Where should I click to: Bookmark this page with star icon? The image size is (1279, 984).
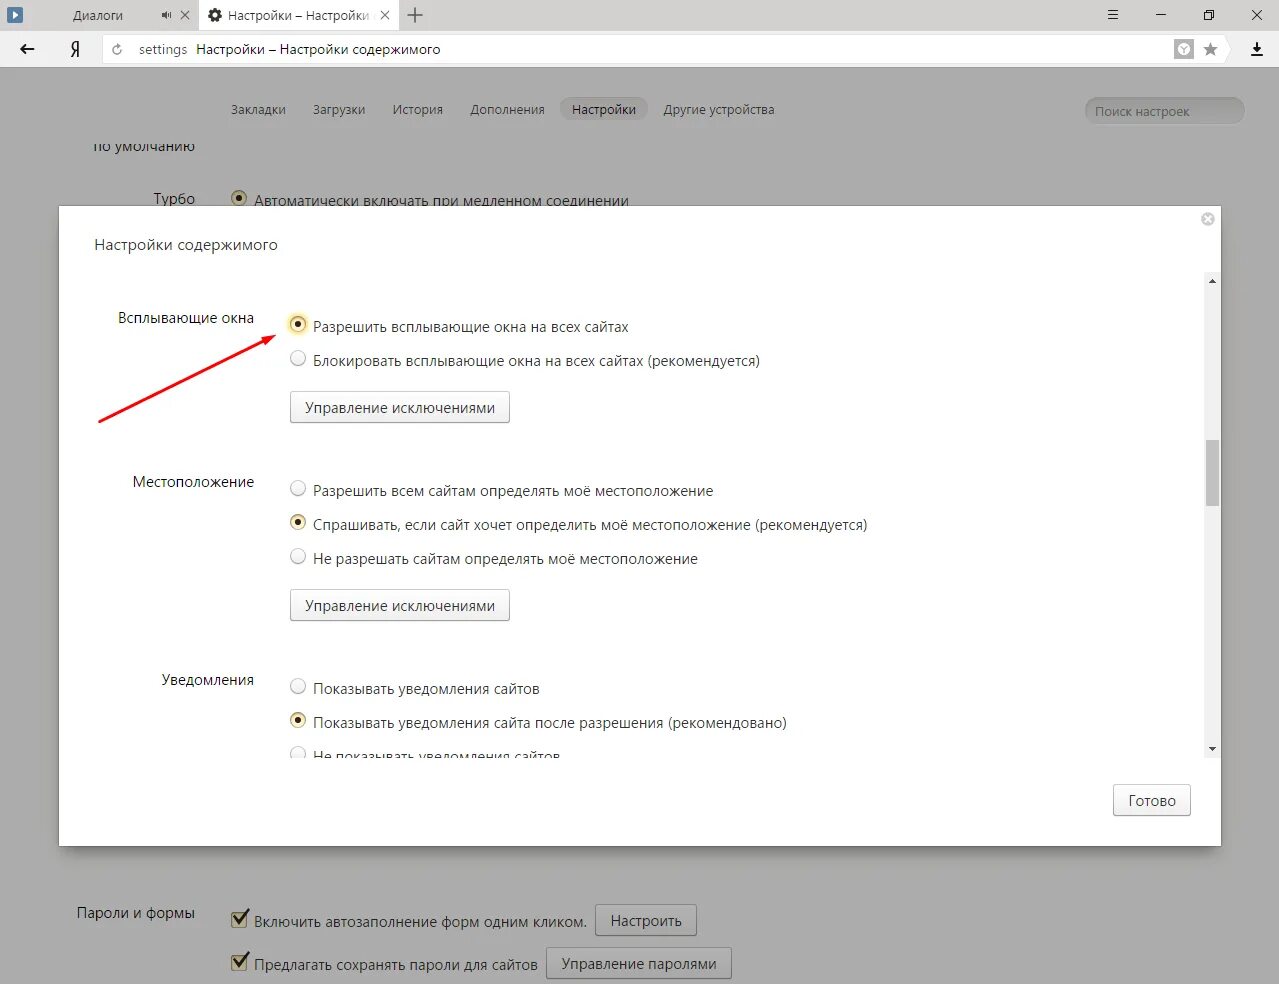tap(1210, 49)
